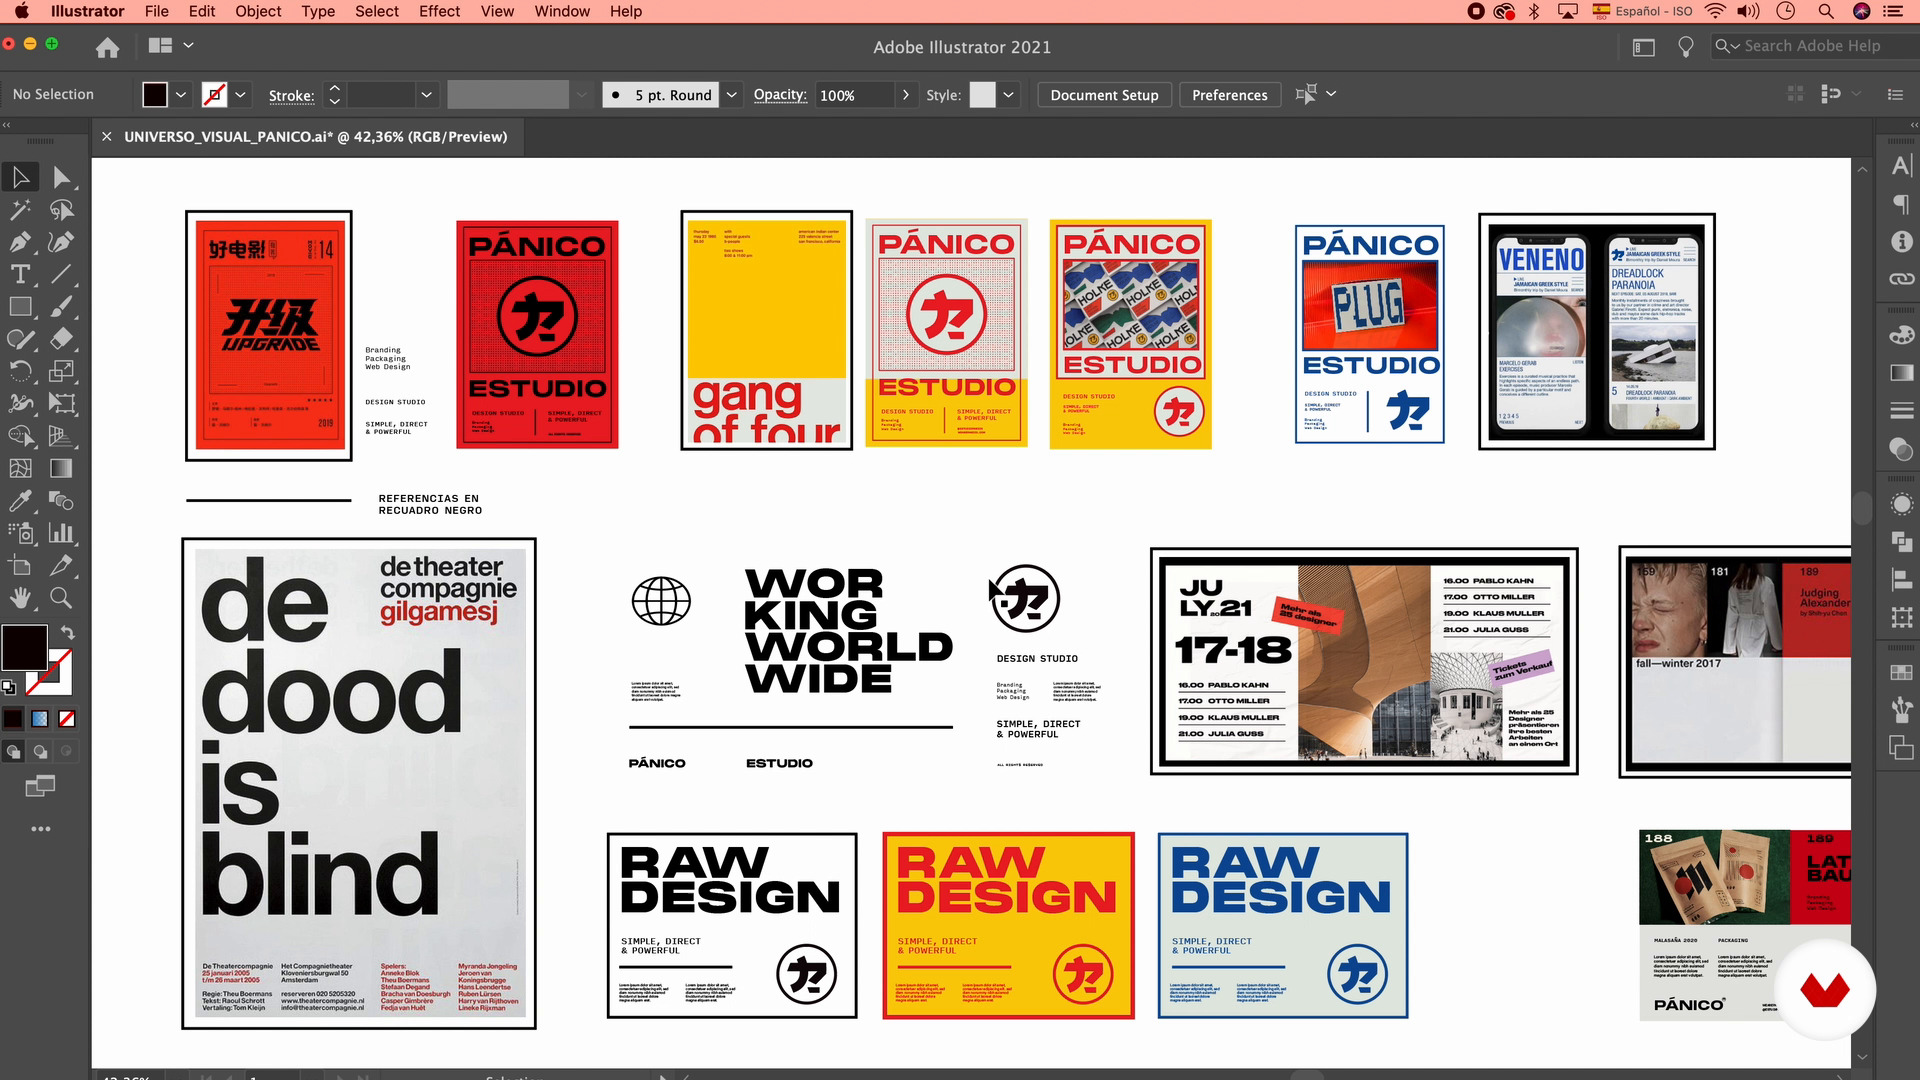The image size is (1920, 1080).
Task: Open brush definition 5 pt. Round dropdown
Action: click(732, 95)
